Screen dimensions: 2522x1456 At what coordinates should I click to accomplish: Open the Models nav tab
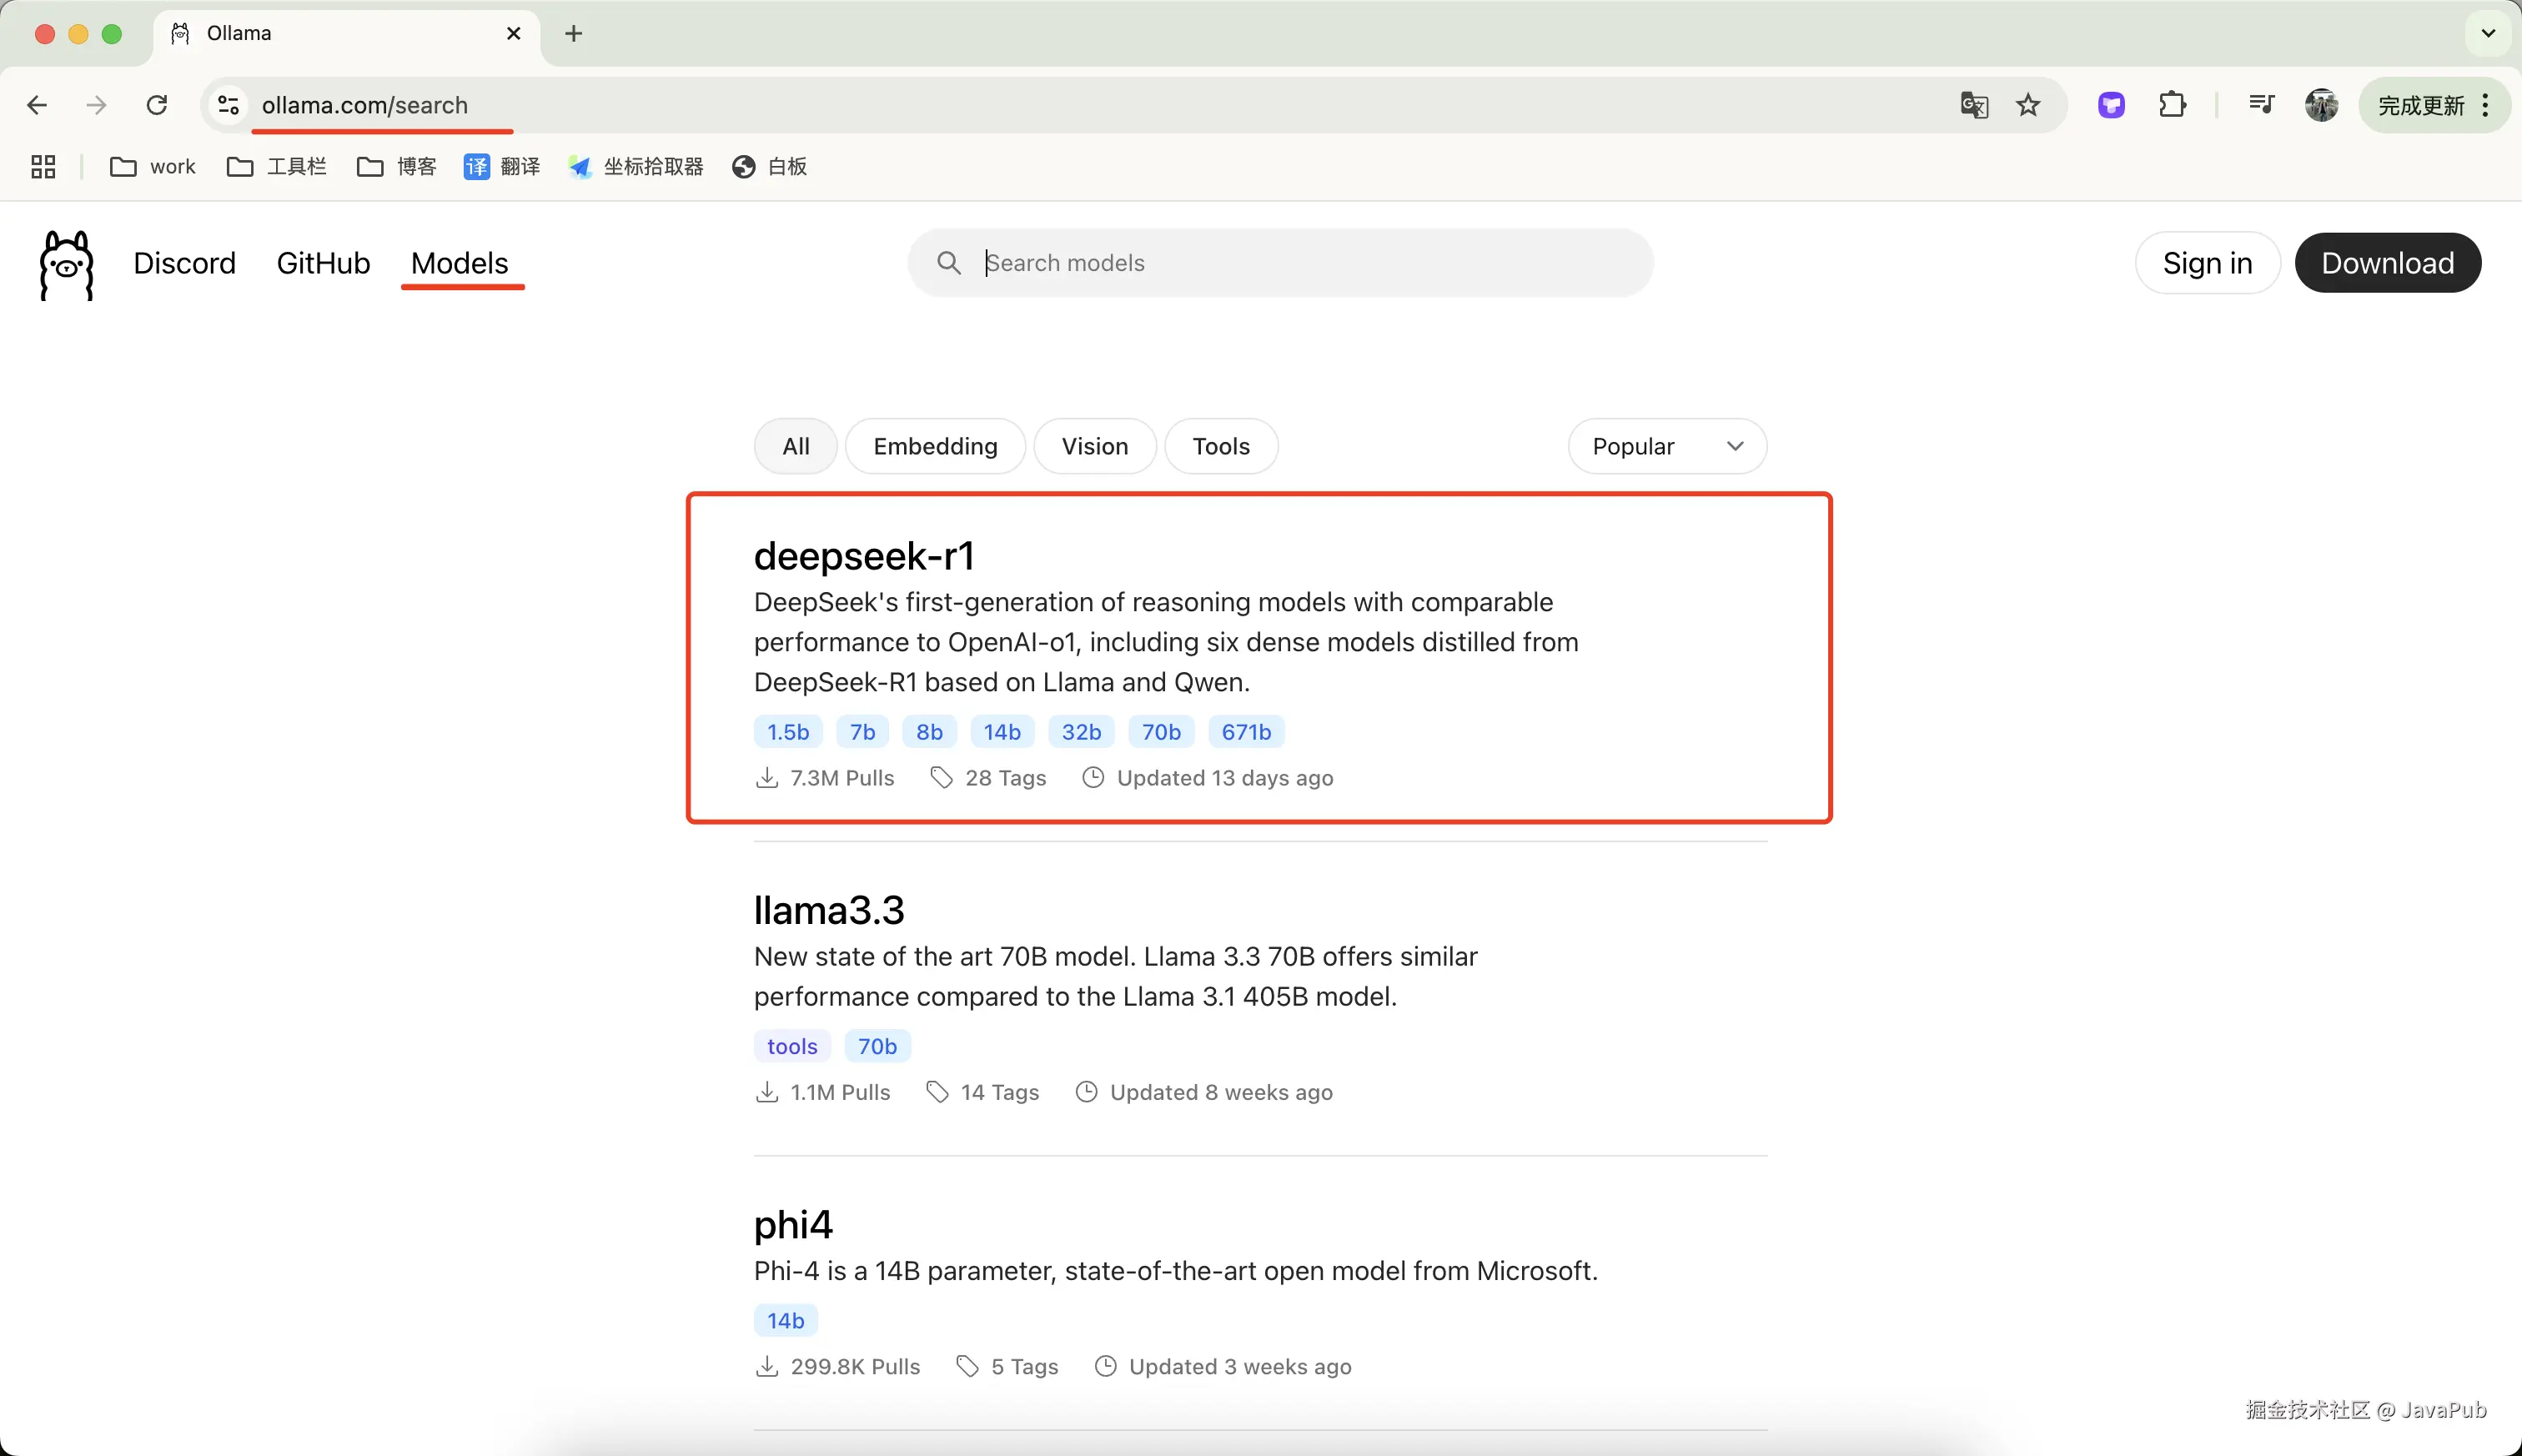point(459,263)
